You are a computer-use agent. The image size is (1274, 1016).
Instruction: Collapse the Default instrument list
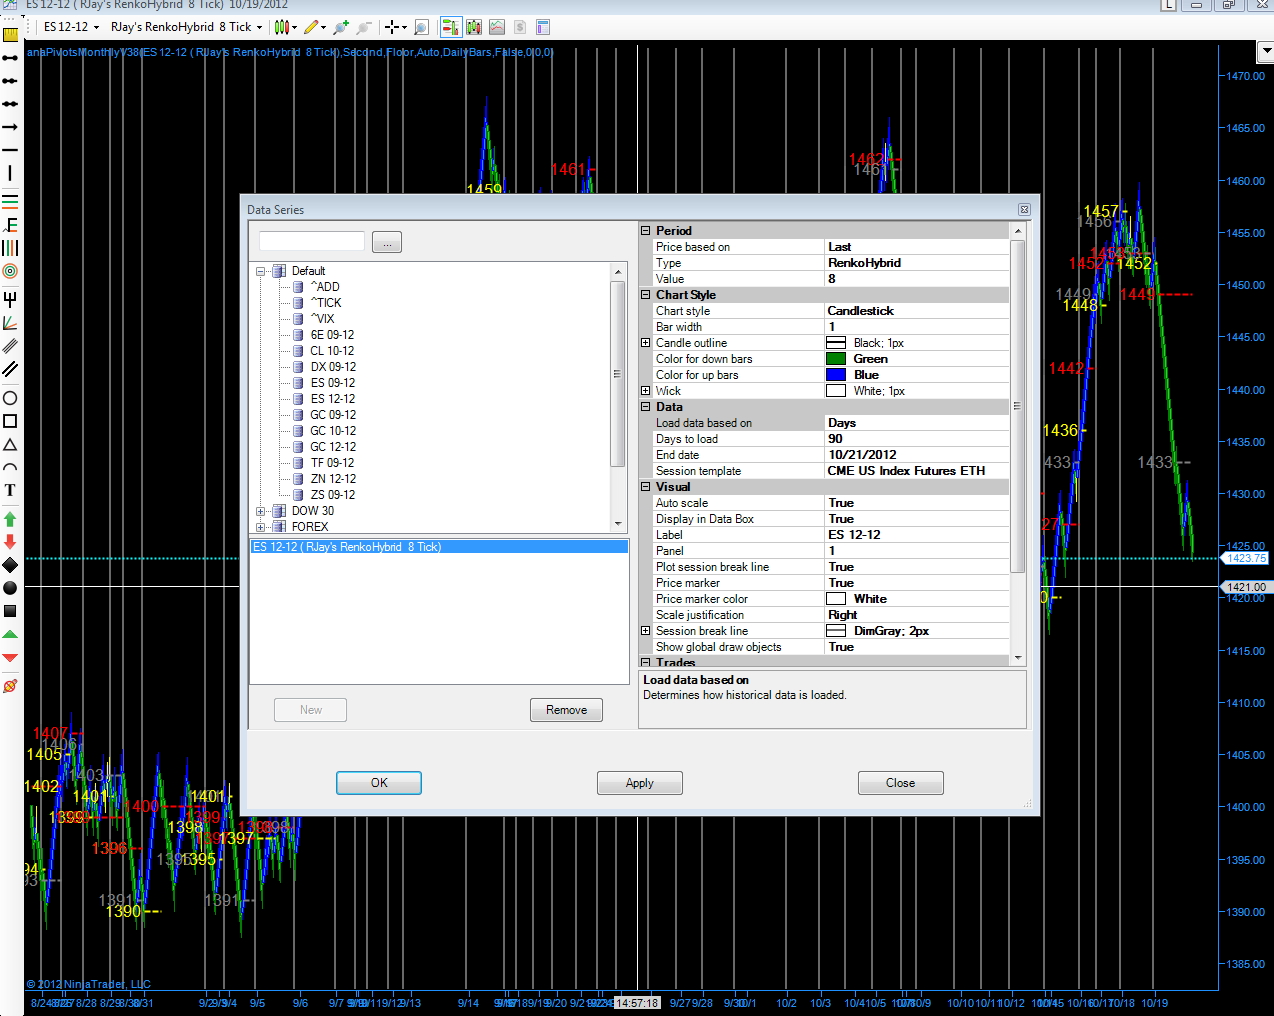[x=260, y=271]
